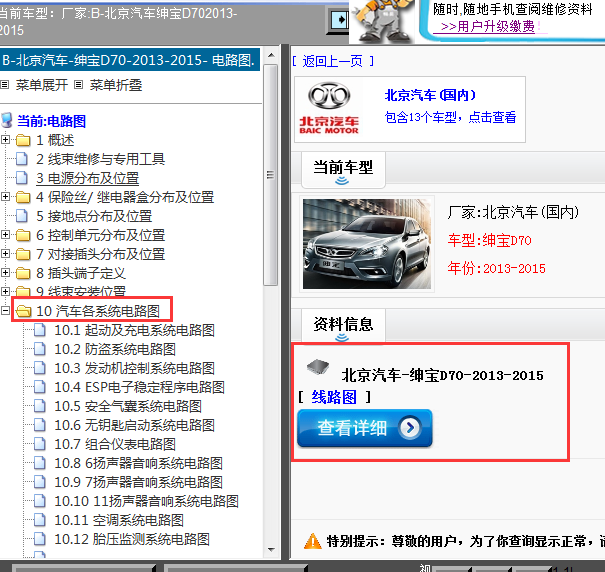The height and width of the screenshot is (572, 605).
Task: Switch to the 资料信息 tab
Action: click(x=343, y=325)
